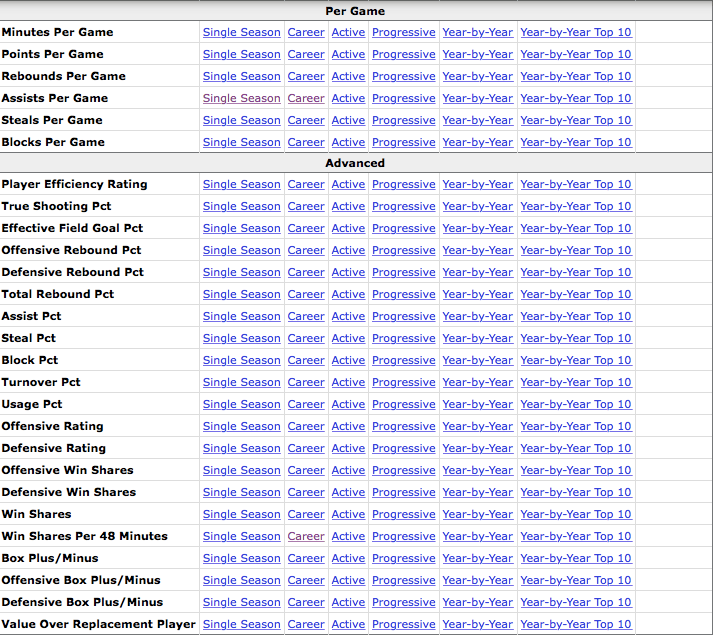Viewport: 713px width, 636px height.
Task: Open Career leaders for Win Shares Per 48 Minutes
Action: pos(306,536)
